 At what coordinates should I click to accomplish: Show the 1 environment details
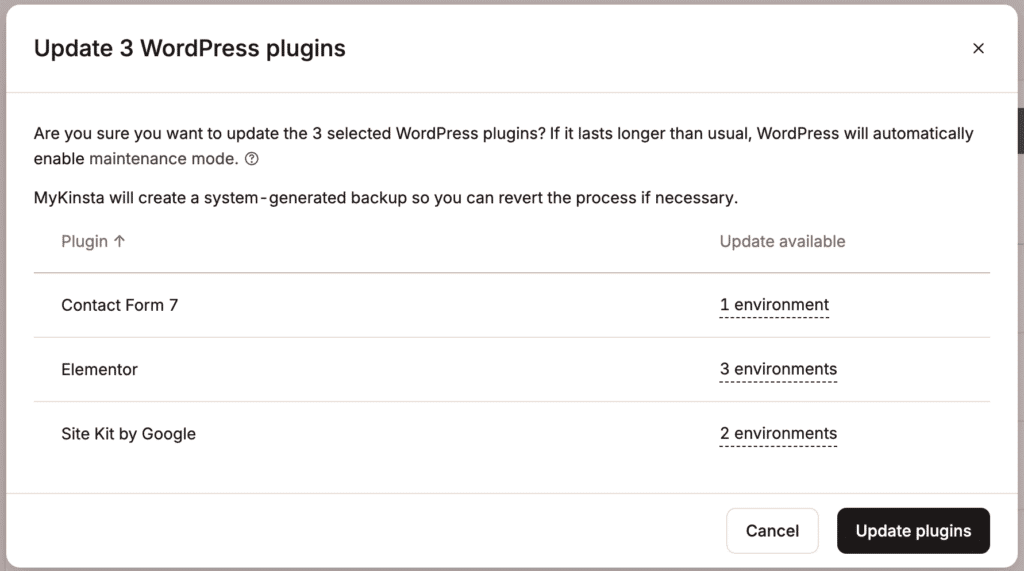pyautogui.click(x=774, y=305)
